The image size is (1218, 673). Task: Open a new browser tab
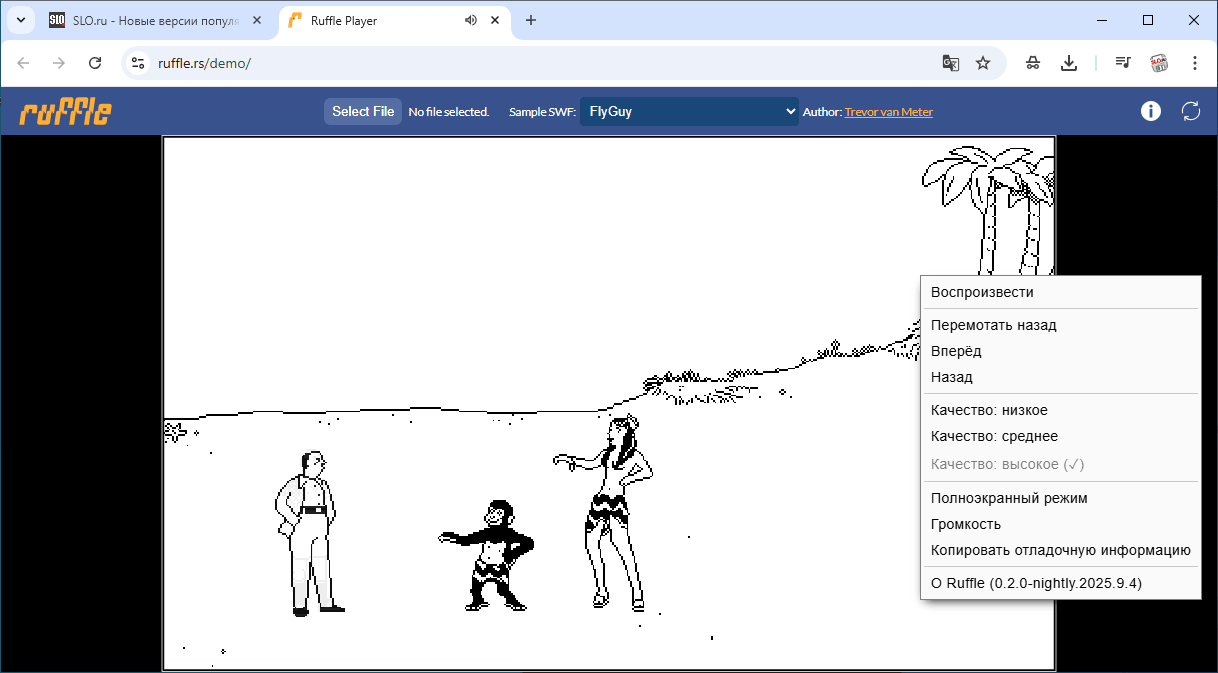[x=531, y=20]
